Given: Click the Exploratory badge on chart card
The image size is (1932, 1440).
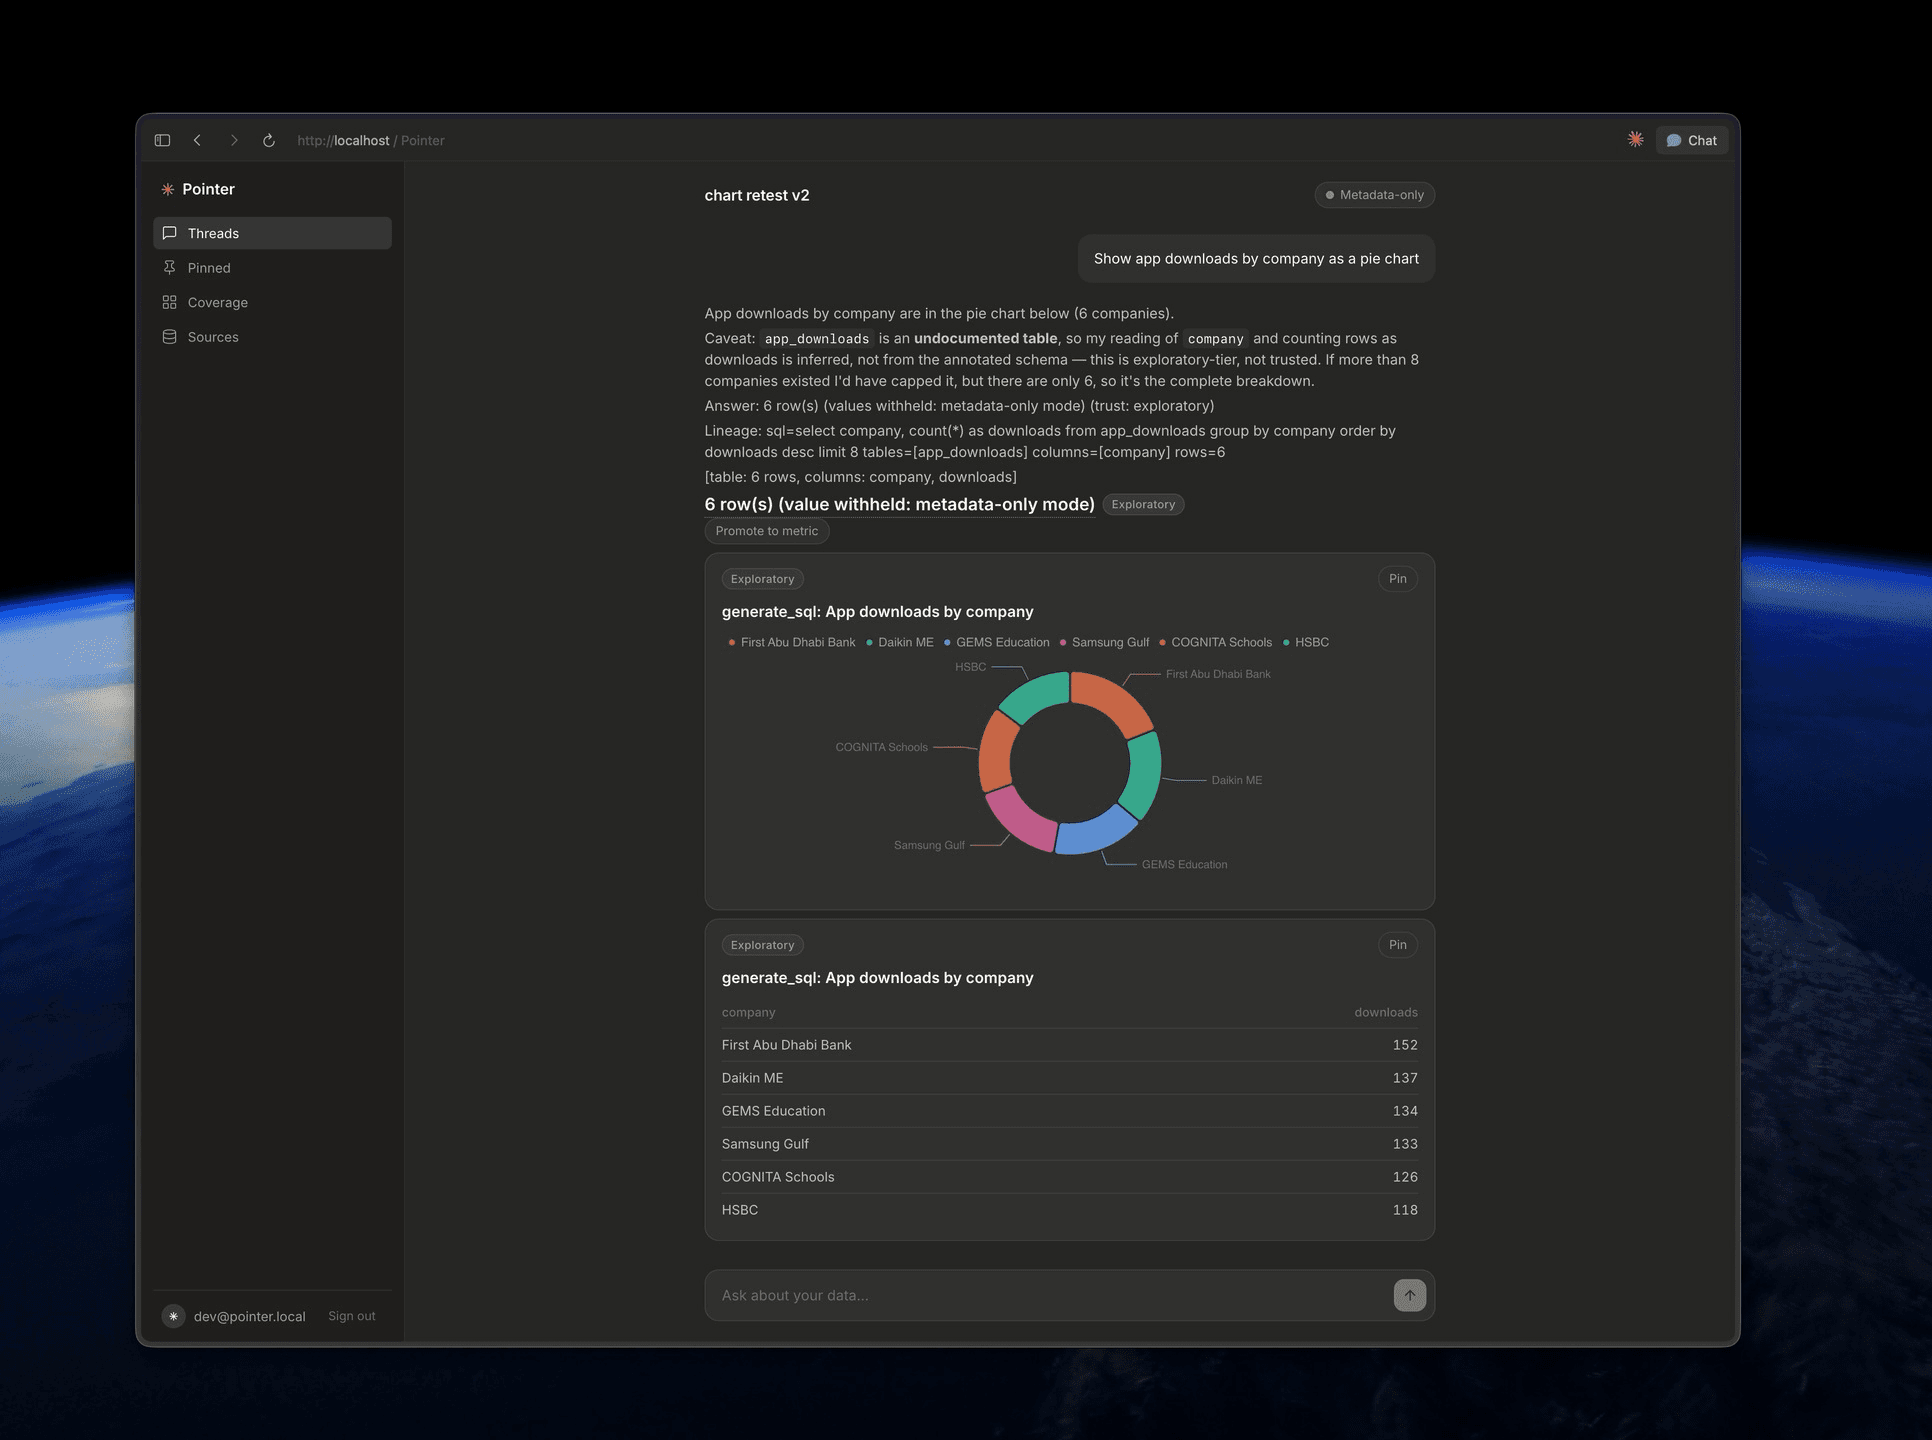Looking at the screenshot, I should click(x=762, y=579).
